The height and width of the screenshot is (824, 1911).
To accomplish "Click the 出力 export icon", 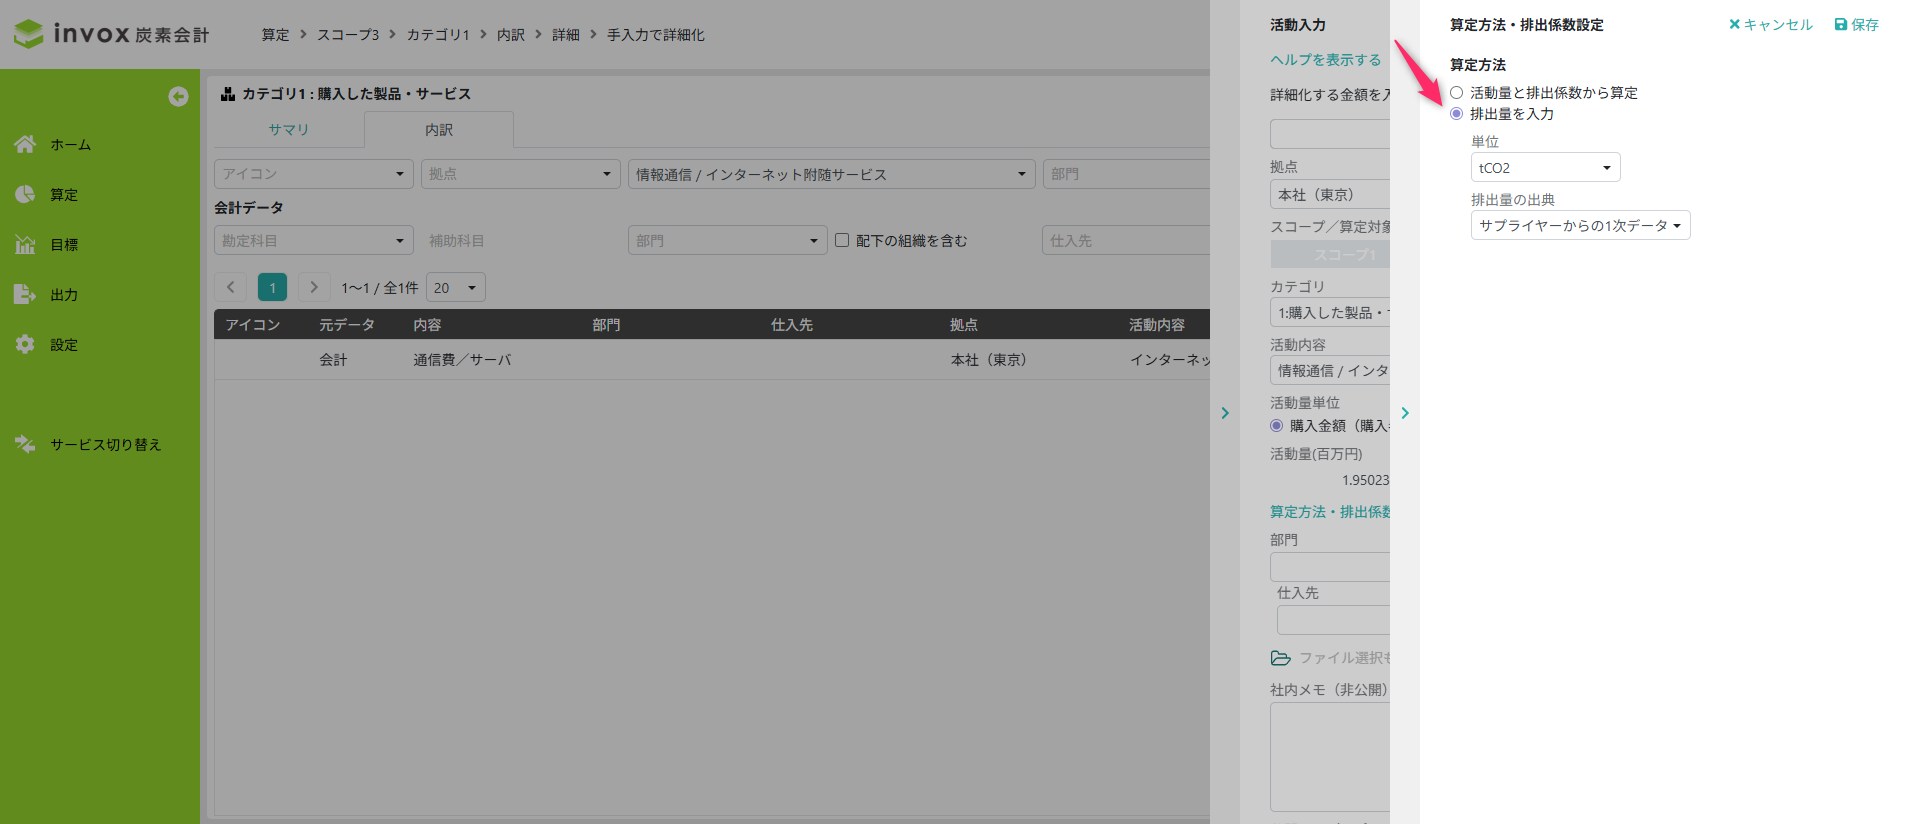I will pos(25,294).
